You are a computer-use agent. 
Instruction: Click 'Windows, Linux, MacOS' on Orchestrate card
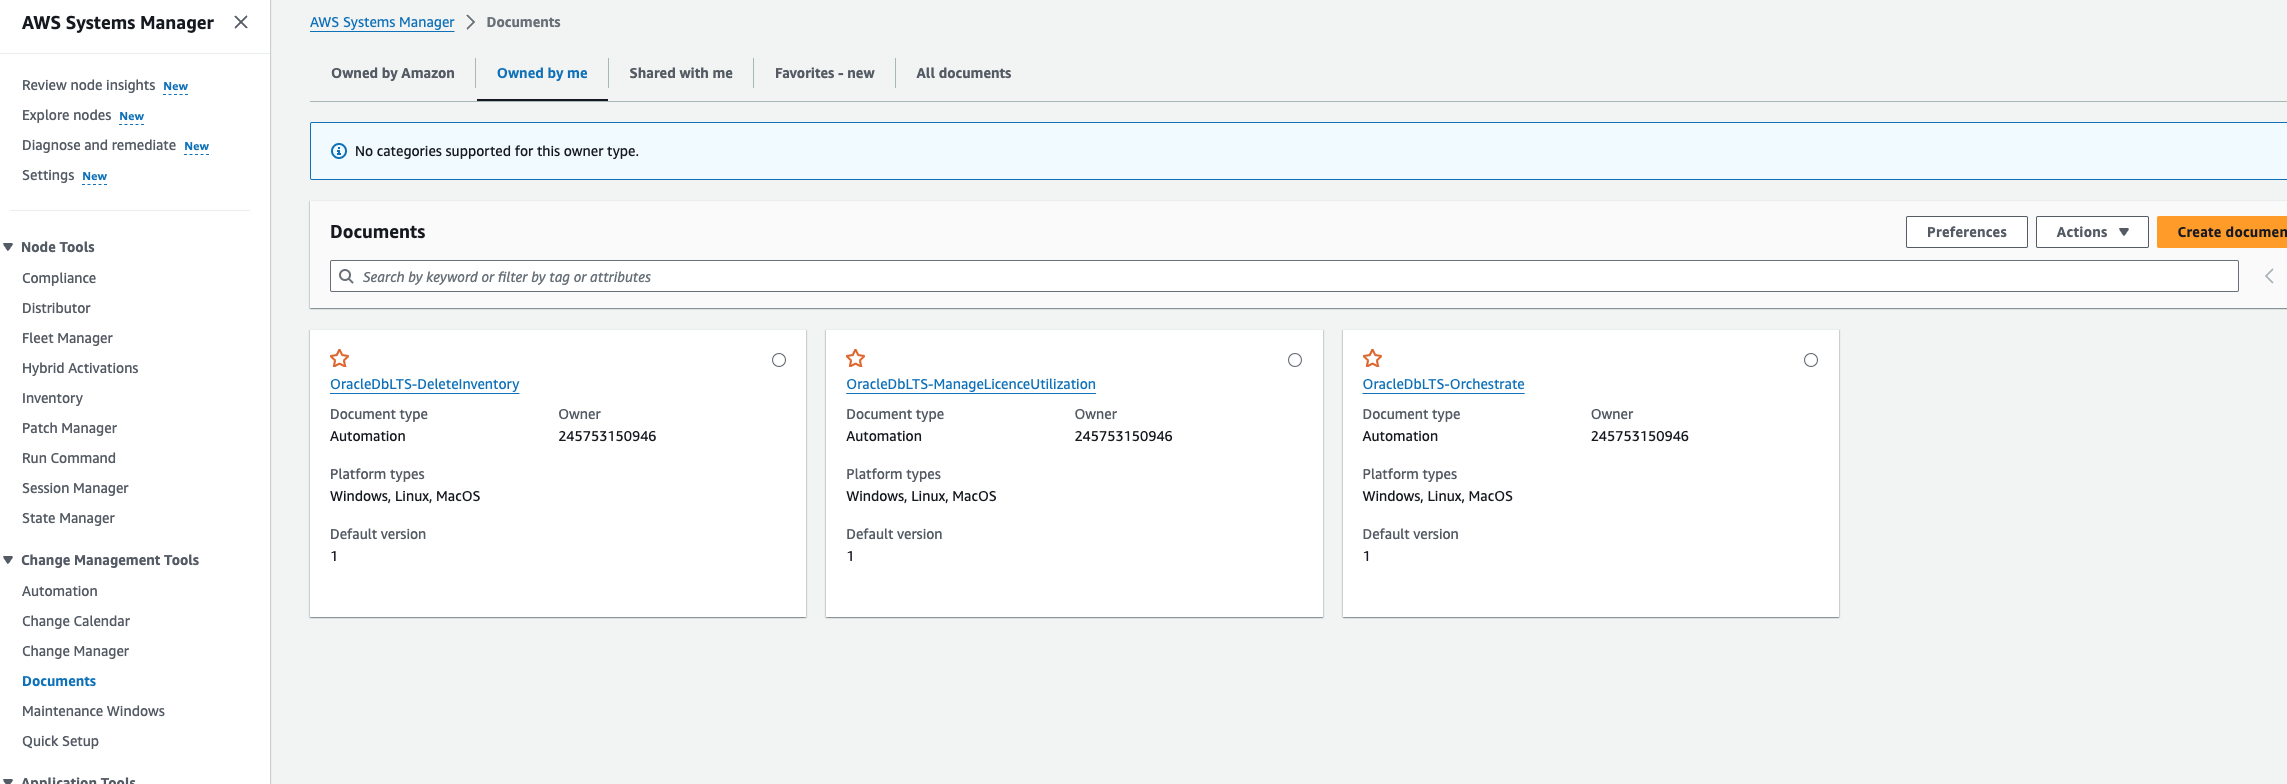point(1437,496)
